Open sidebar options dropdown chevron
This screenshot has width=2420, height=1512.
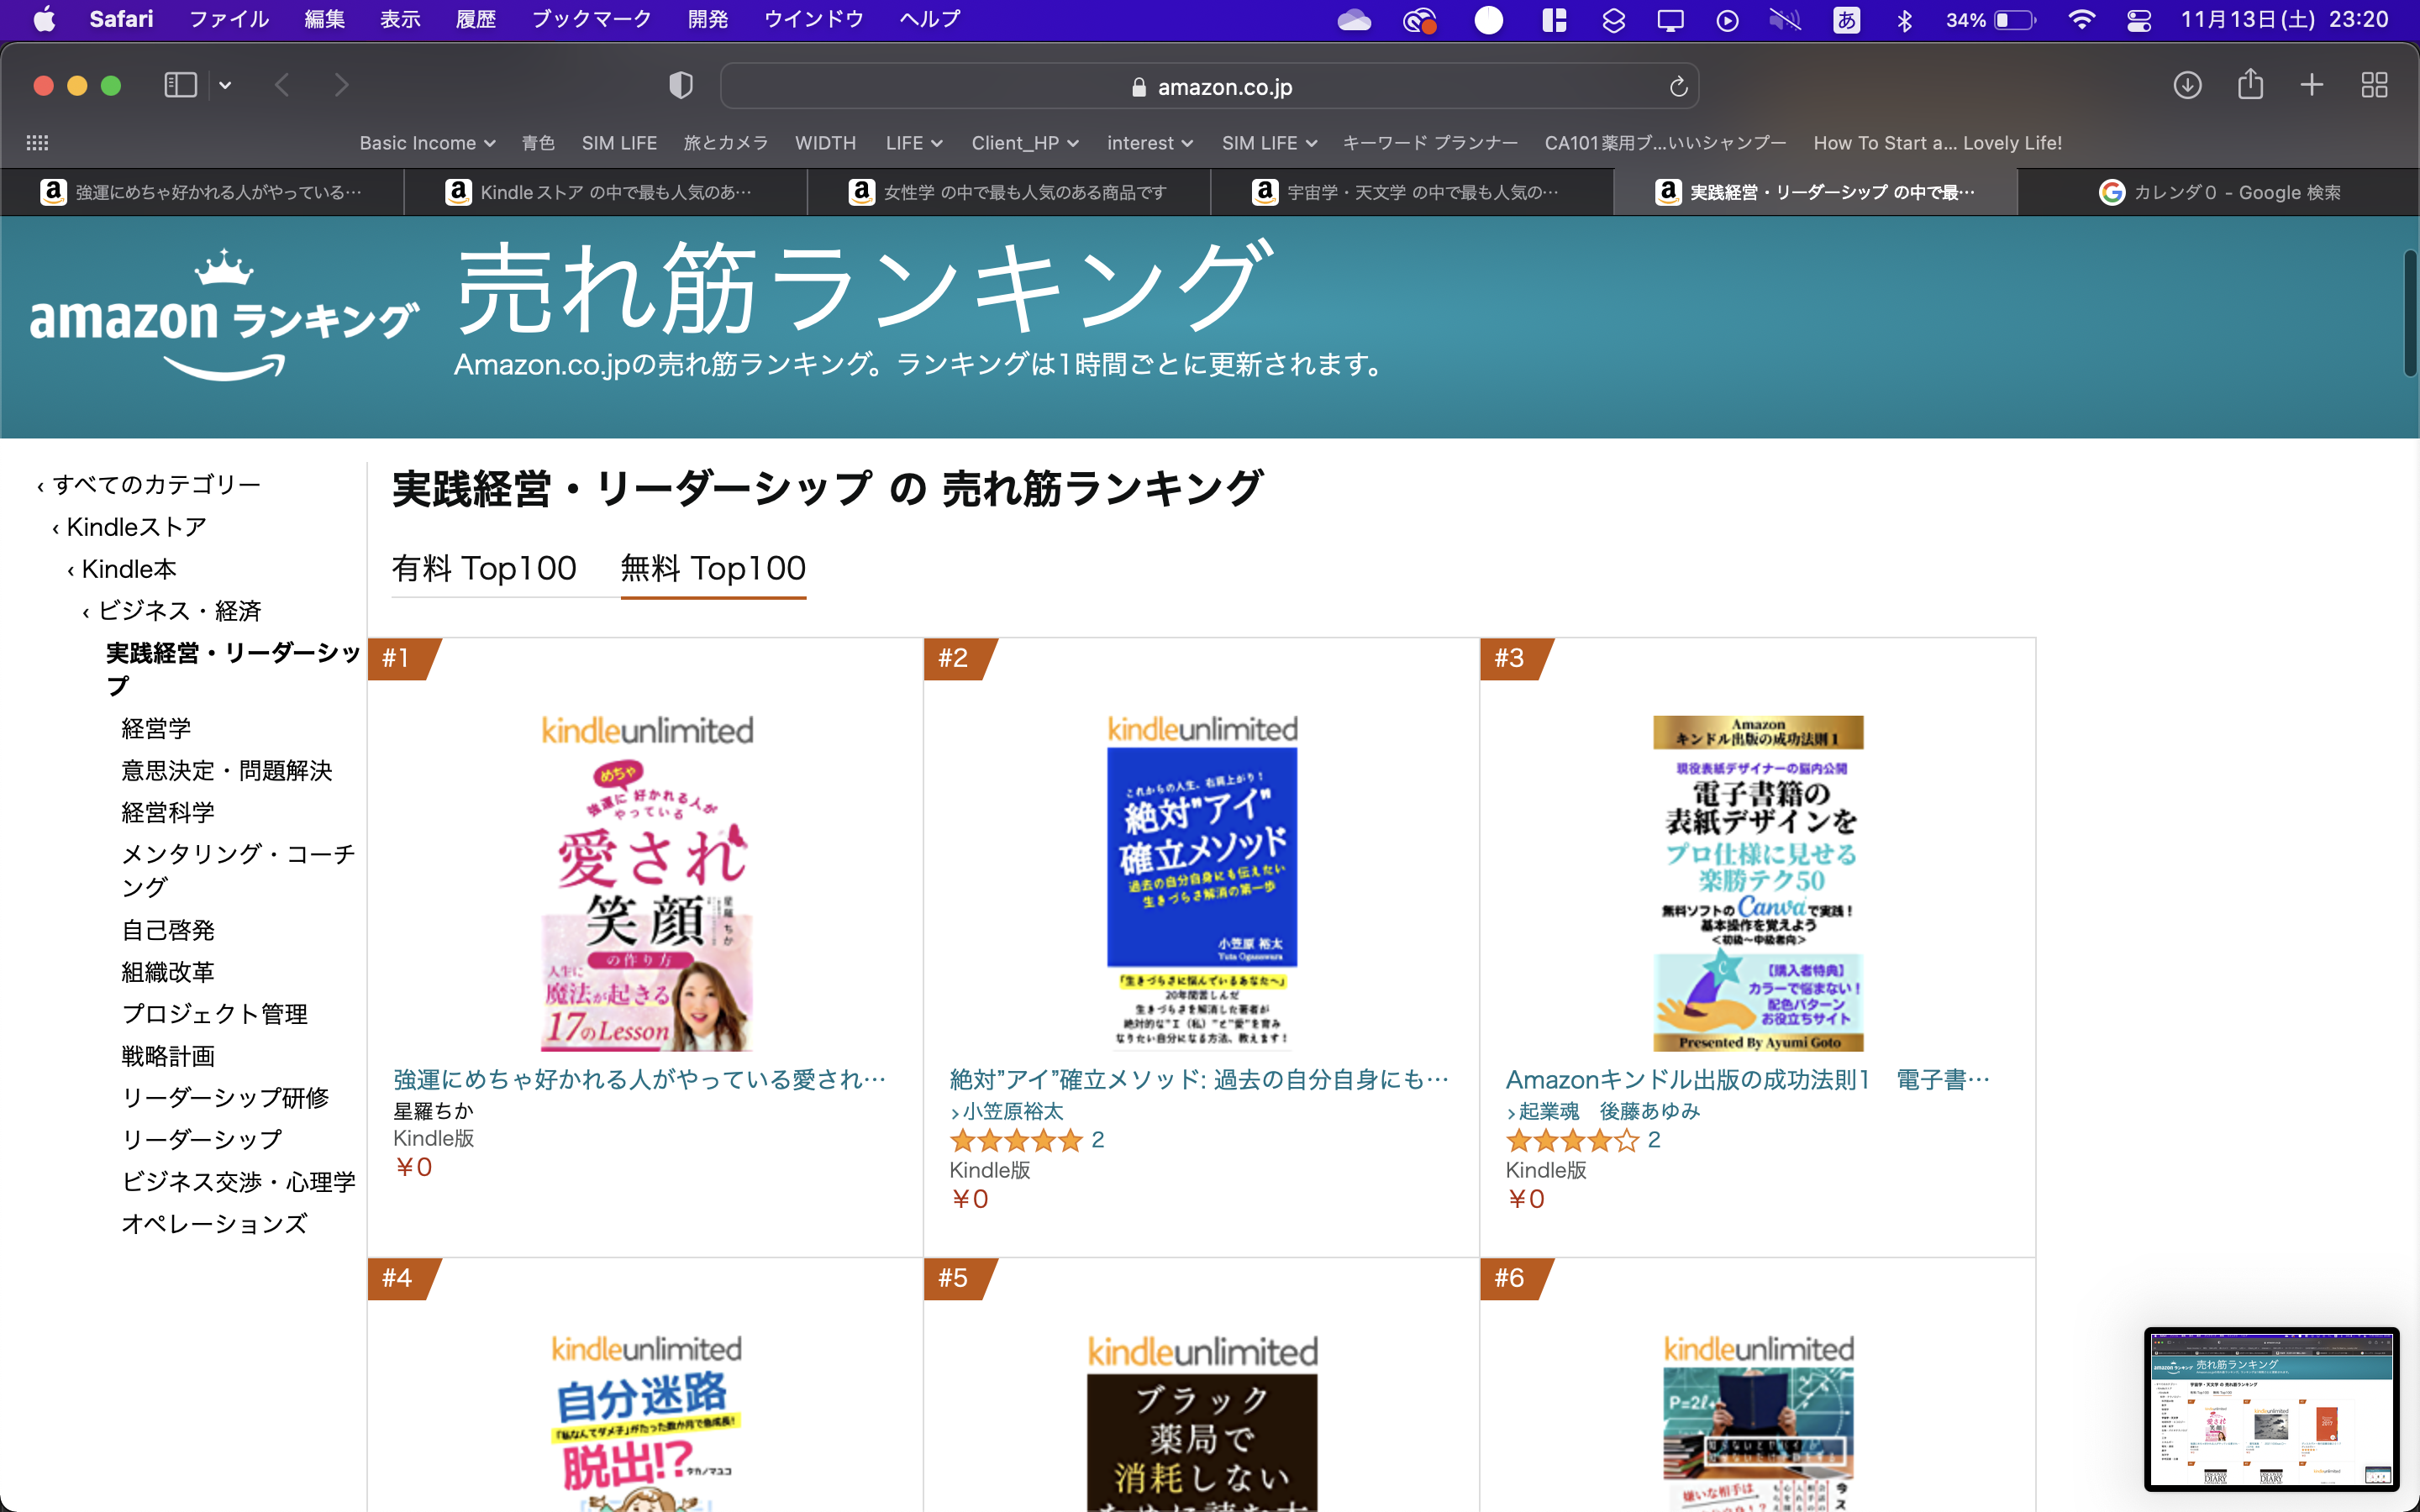tap(225, 85)
